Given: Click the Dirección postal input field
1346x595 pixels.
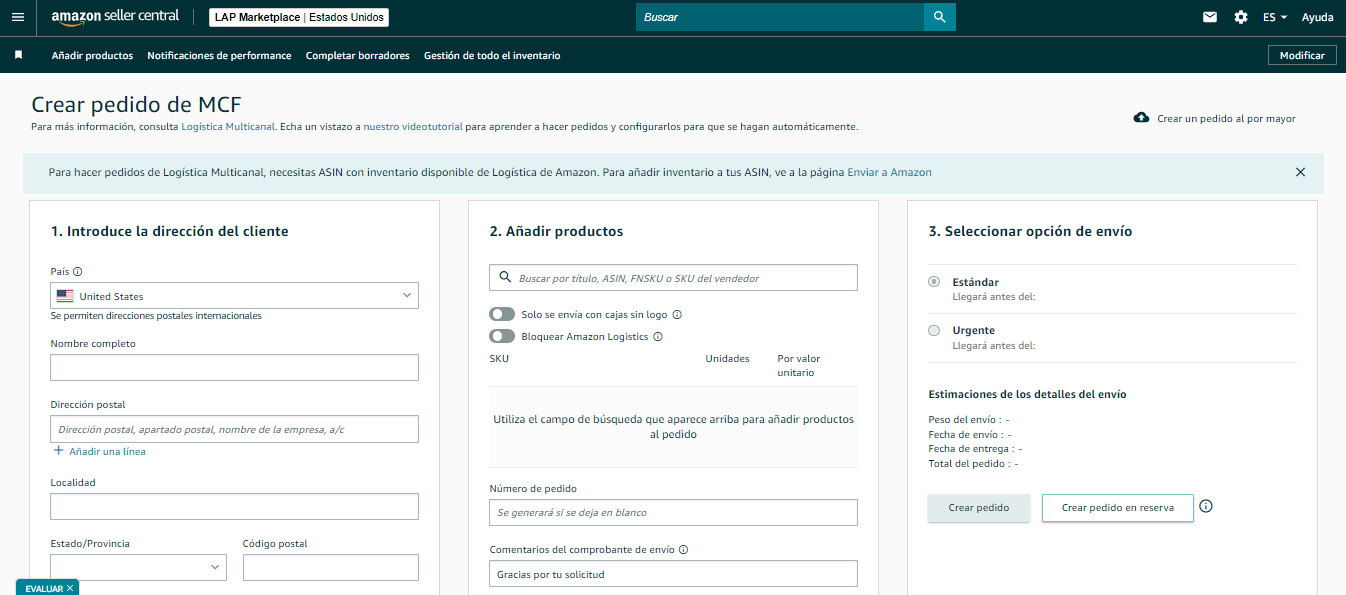Looking at the screenshot, I should [x=234, y=429].
